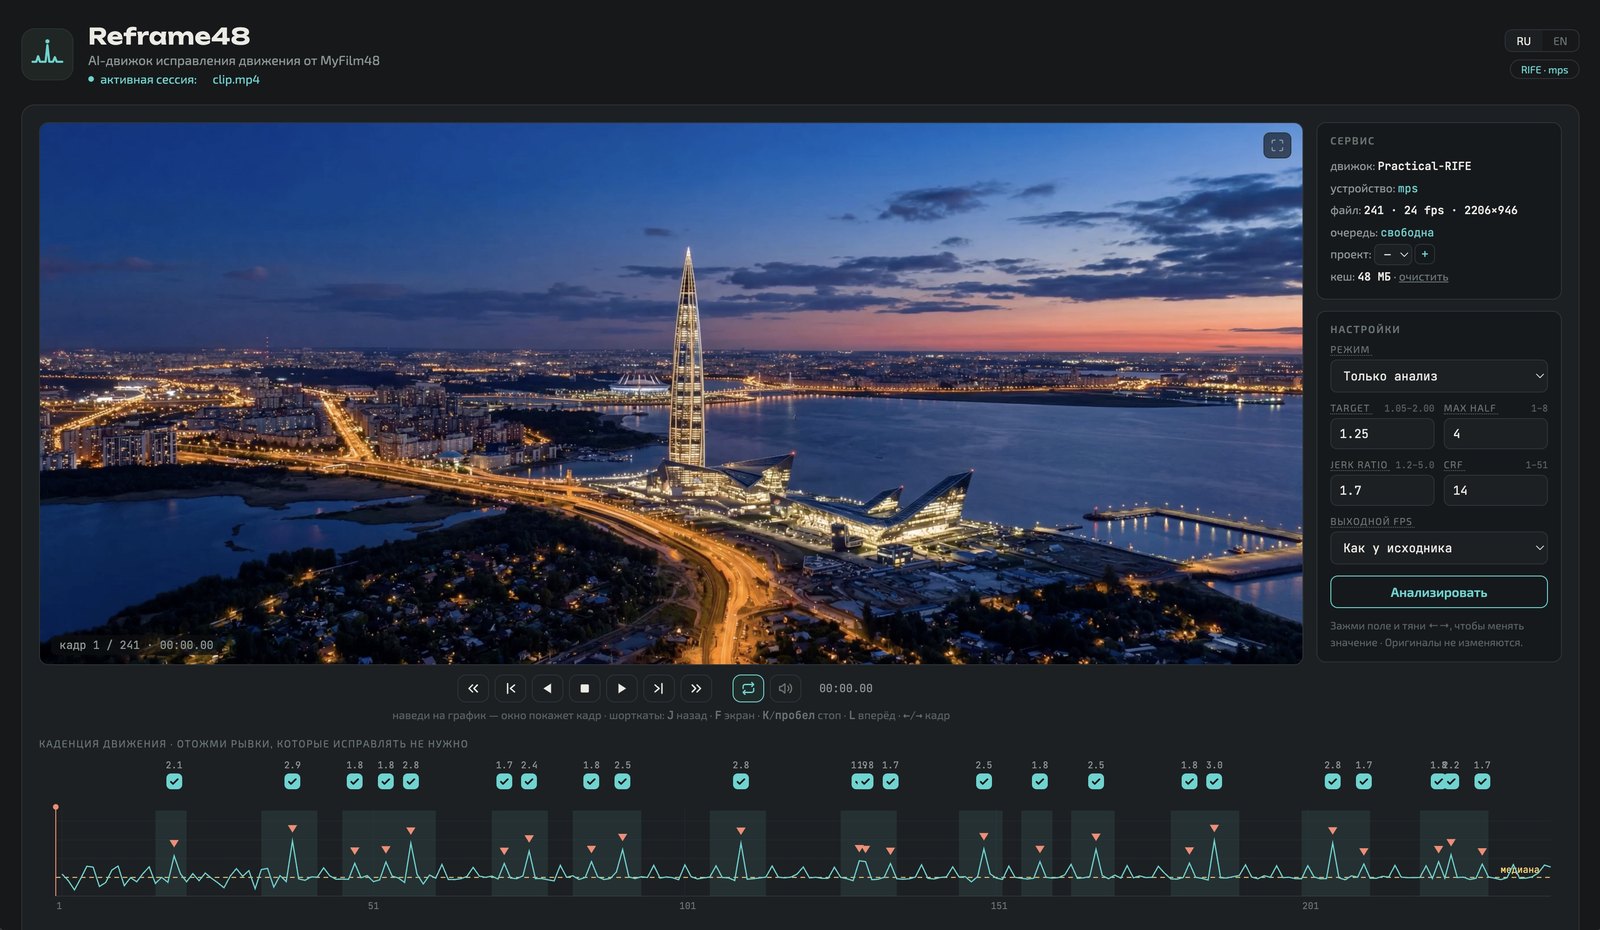Click the Анализировать button
This screenshot has height=930, width=1600.
(1438, 592)
